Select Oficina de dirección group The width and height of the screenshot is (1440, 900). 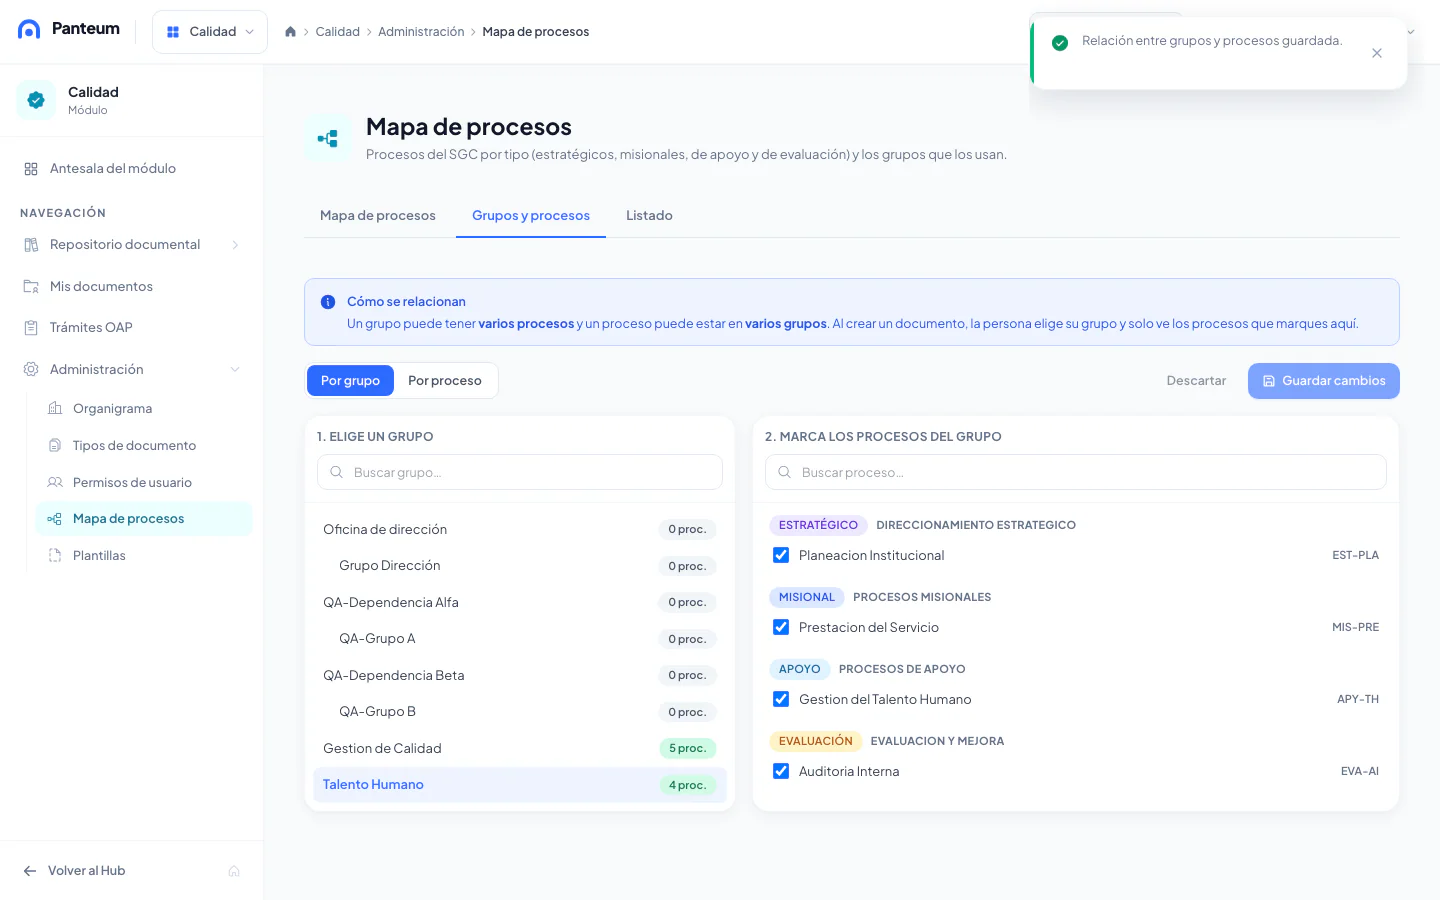[519, 530]
